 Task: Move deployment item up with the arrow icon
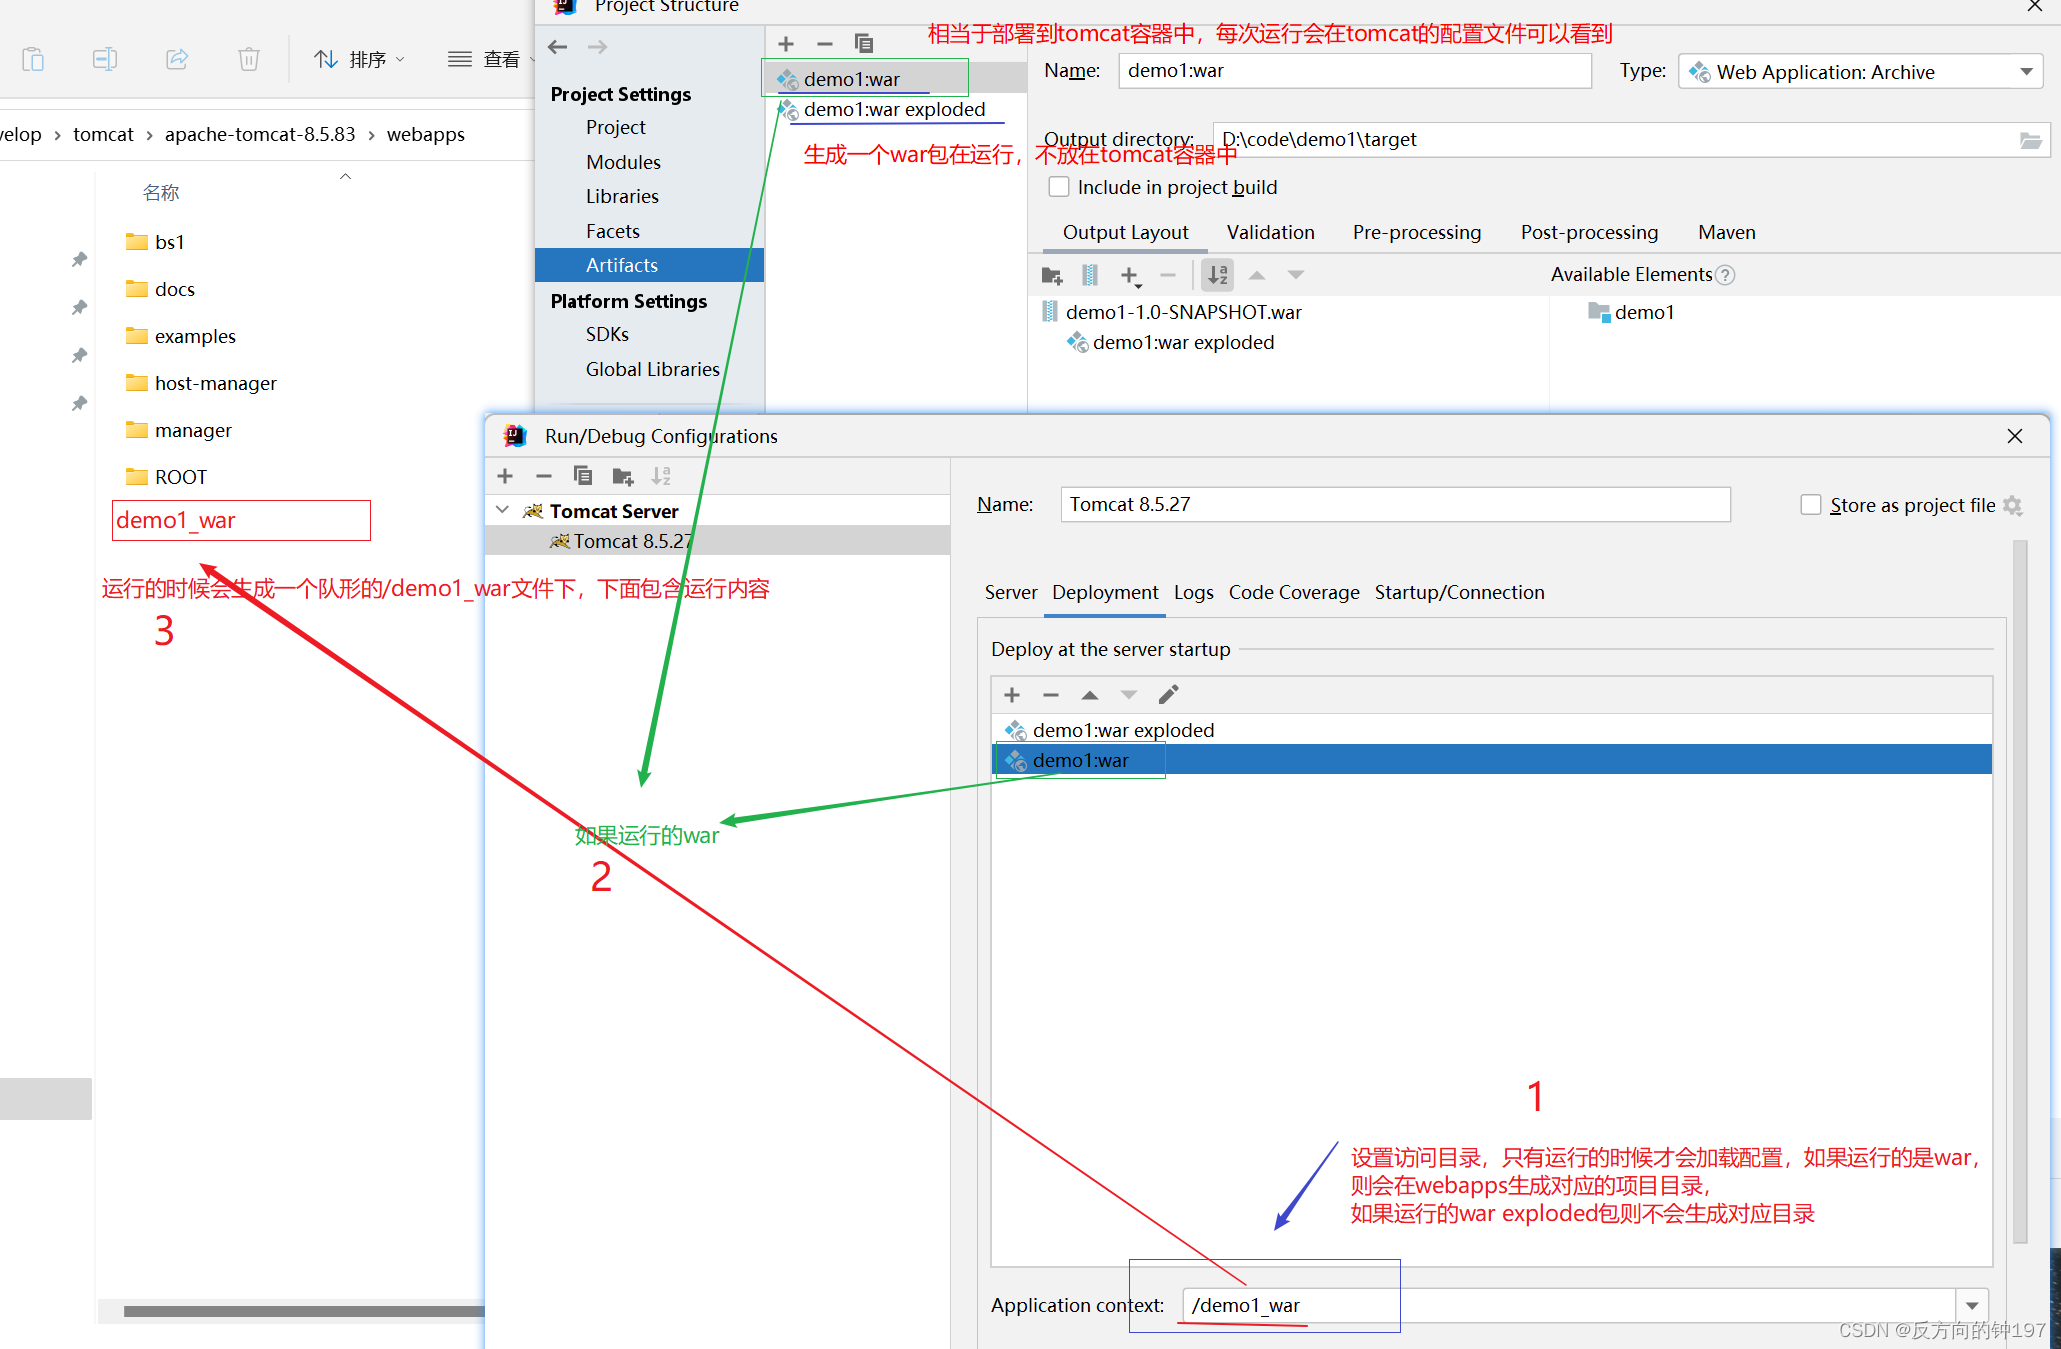coord(1090,694)
